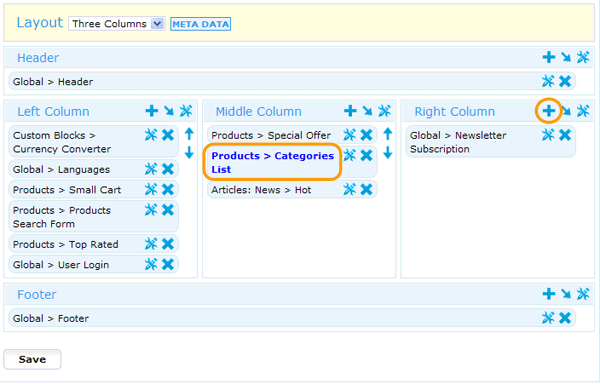The width and height of the screenshot is (600, 384).
Task: Remove the Categories List block
Action: [x=367, y=155]
